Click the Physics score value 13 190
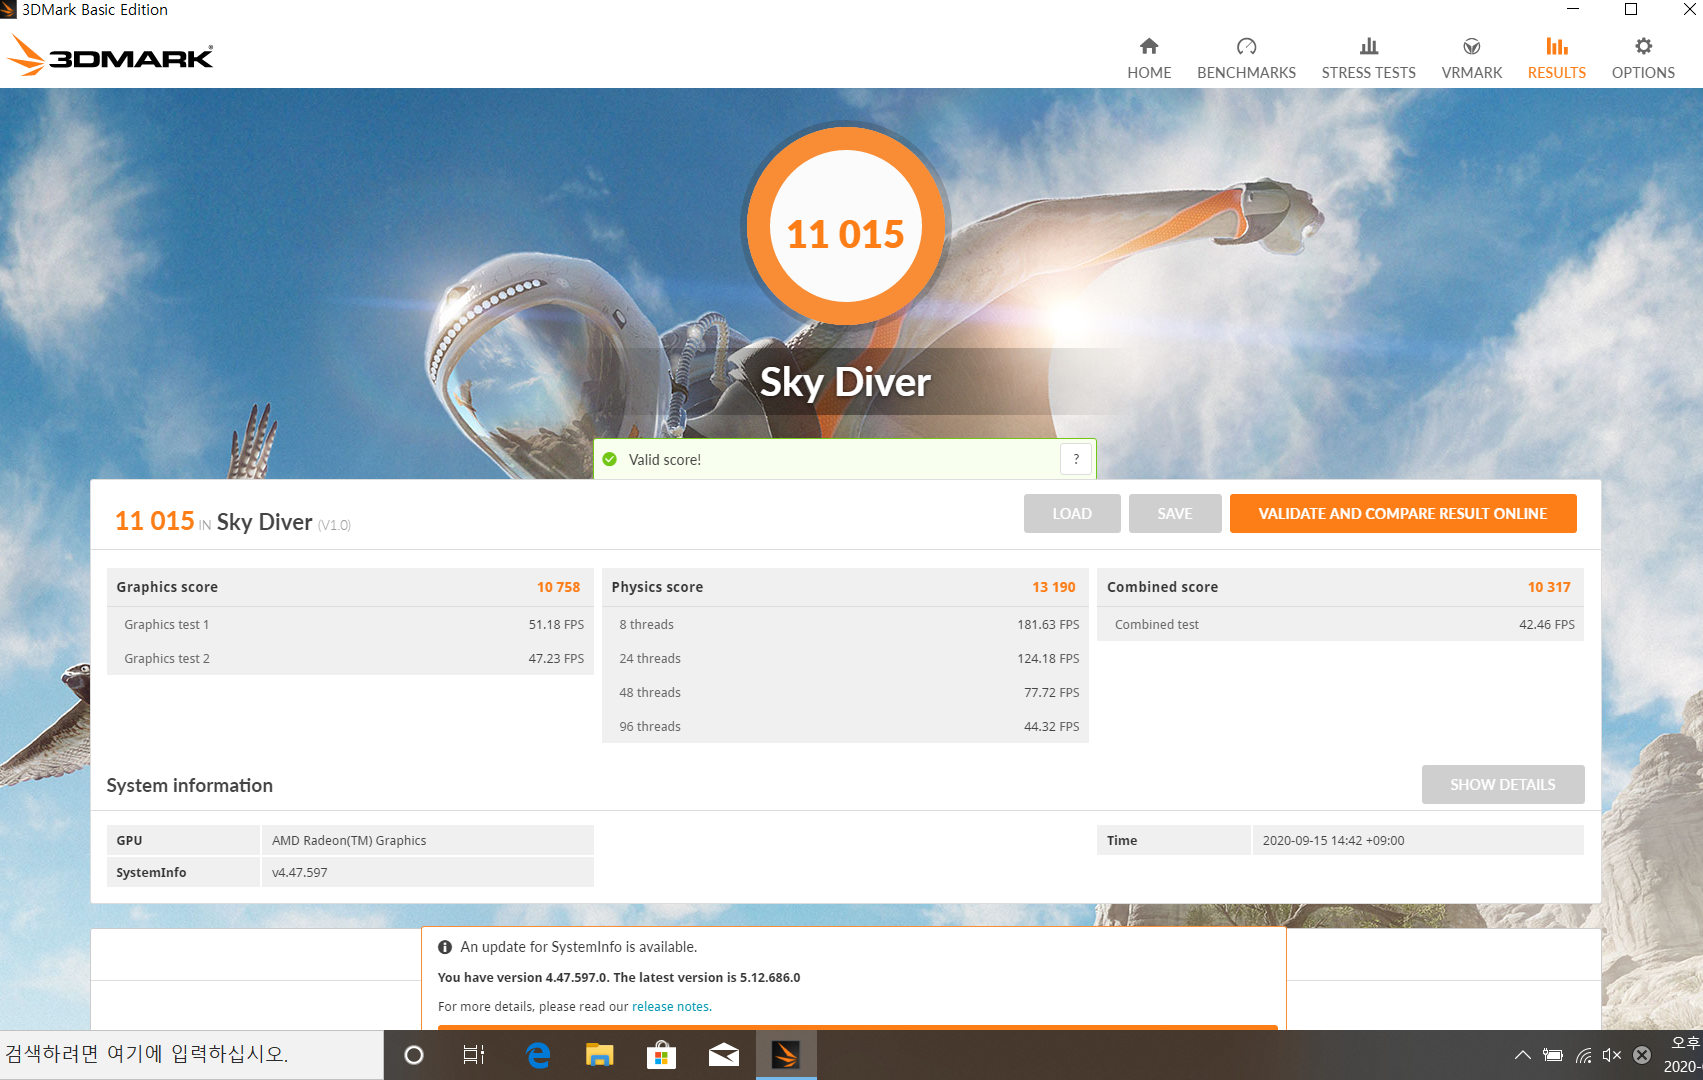Screen dimensions: 1703x1080 (1054, 587)
